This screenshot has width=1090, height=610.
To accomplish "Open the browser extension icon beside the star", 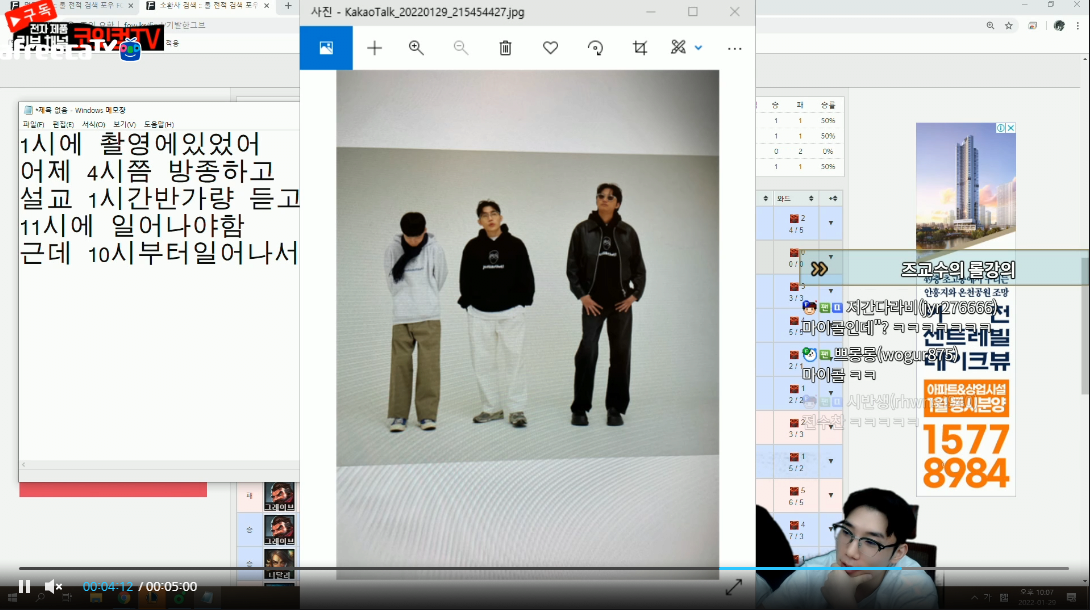I will pos(1033,26).
